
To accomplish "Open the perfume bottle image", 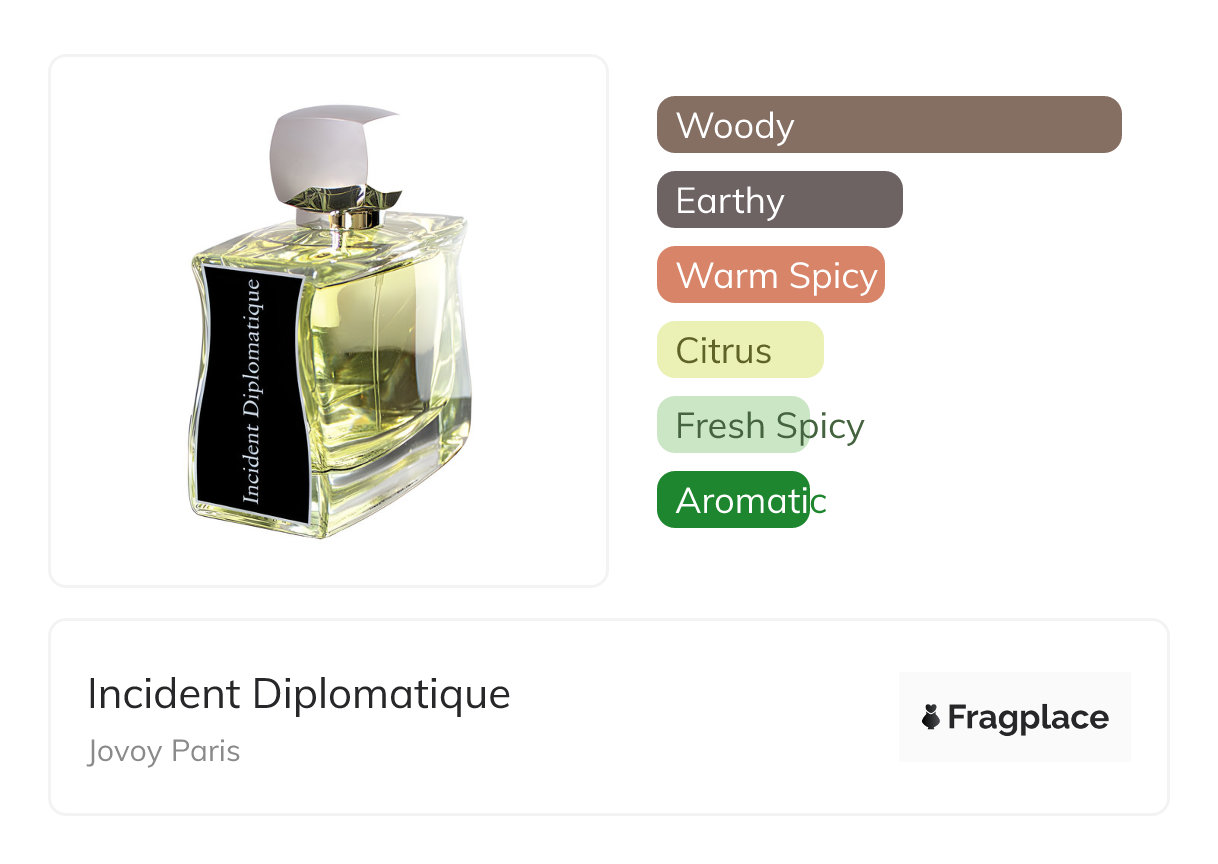I will 329,321.
